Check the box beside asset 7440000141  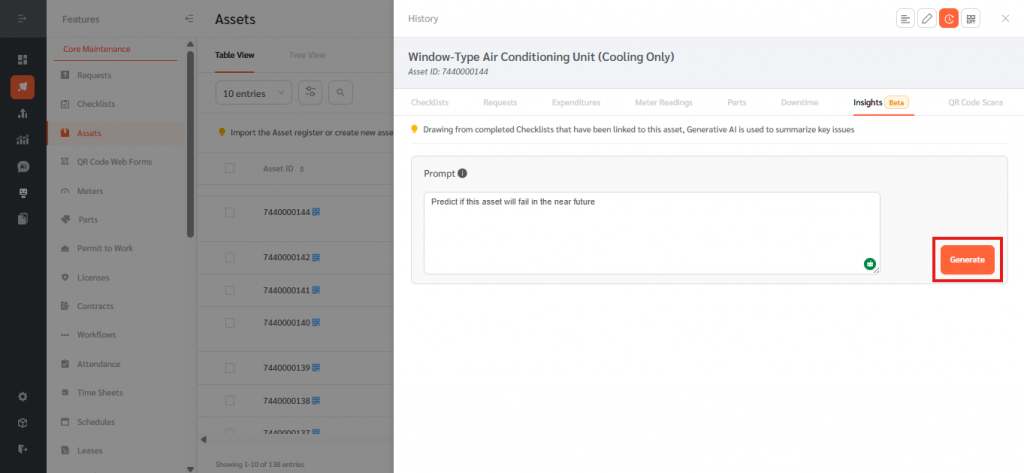pos(230,290)
